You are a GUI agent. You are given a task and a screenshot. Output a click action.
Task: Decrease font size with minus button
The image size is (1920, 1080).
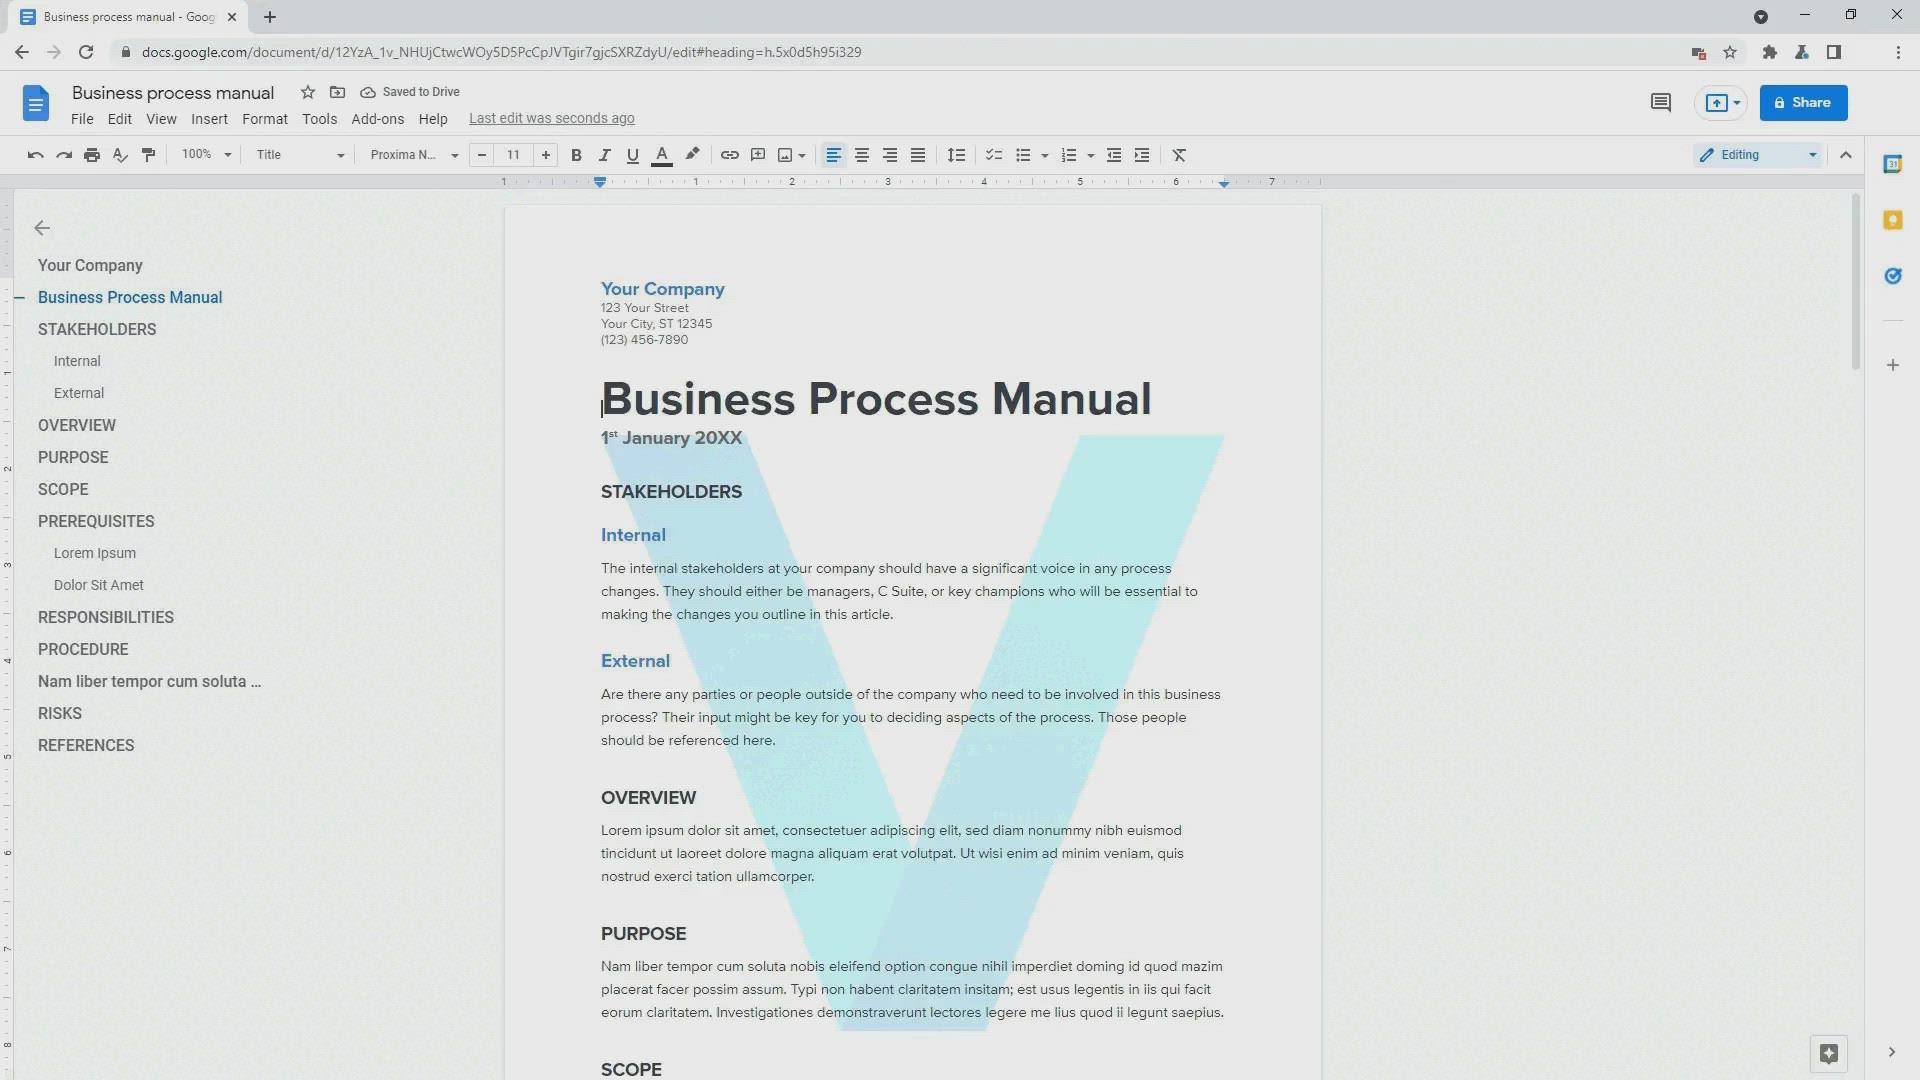(482, 155)
